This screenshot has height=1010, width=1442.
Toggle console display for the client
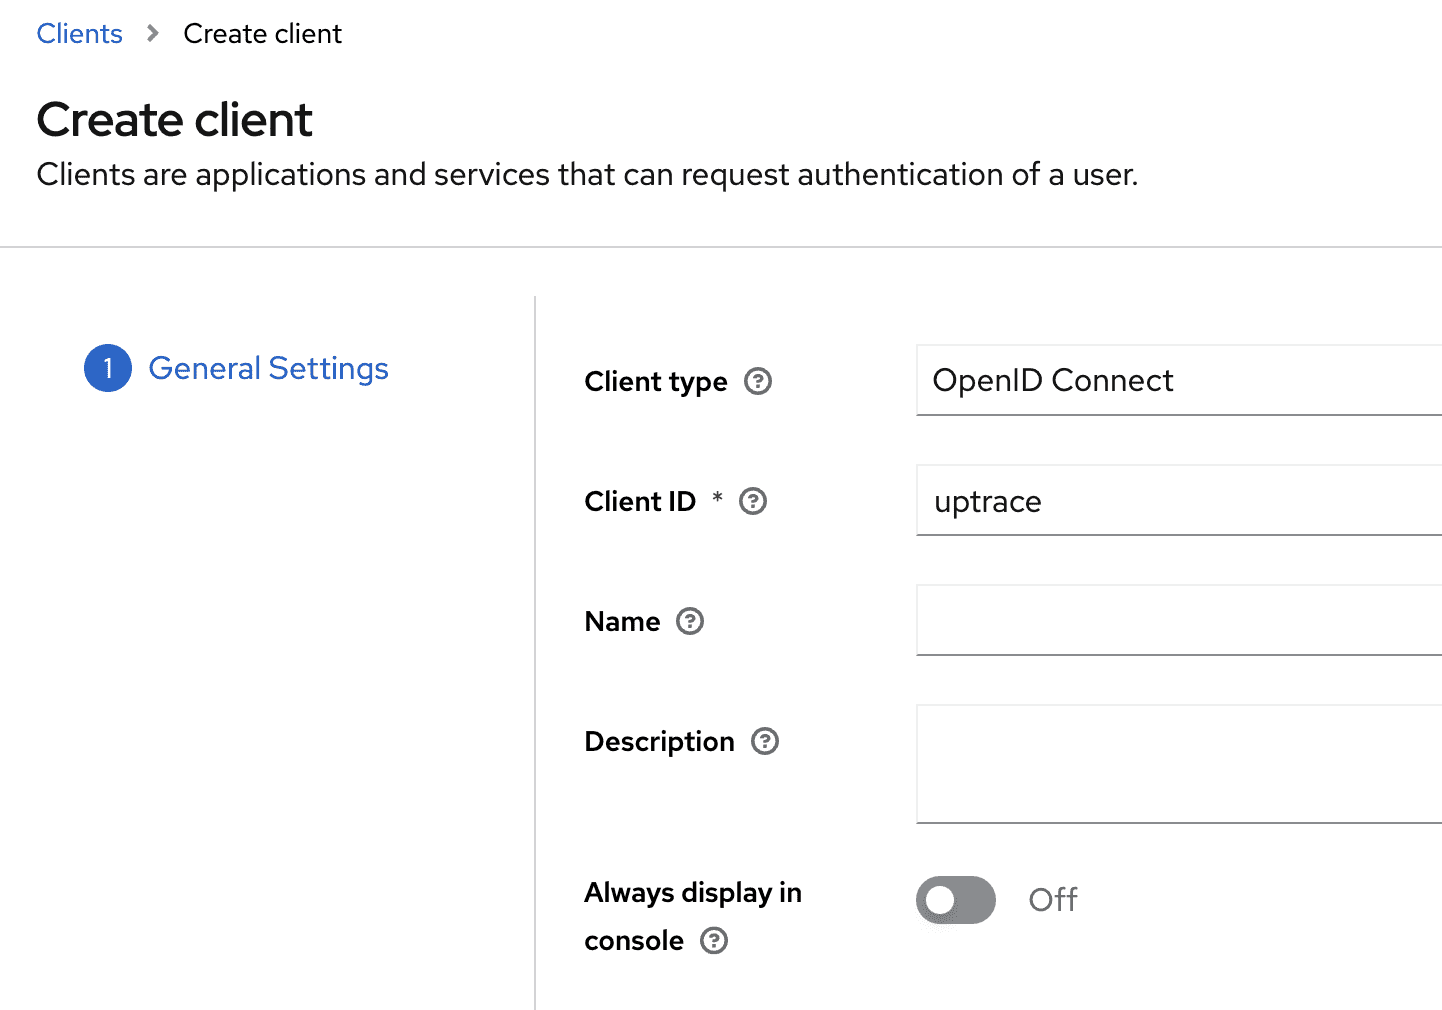point(955,899)
